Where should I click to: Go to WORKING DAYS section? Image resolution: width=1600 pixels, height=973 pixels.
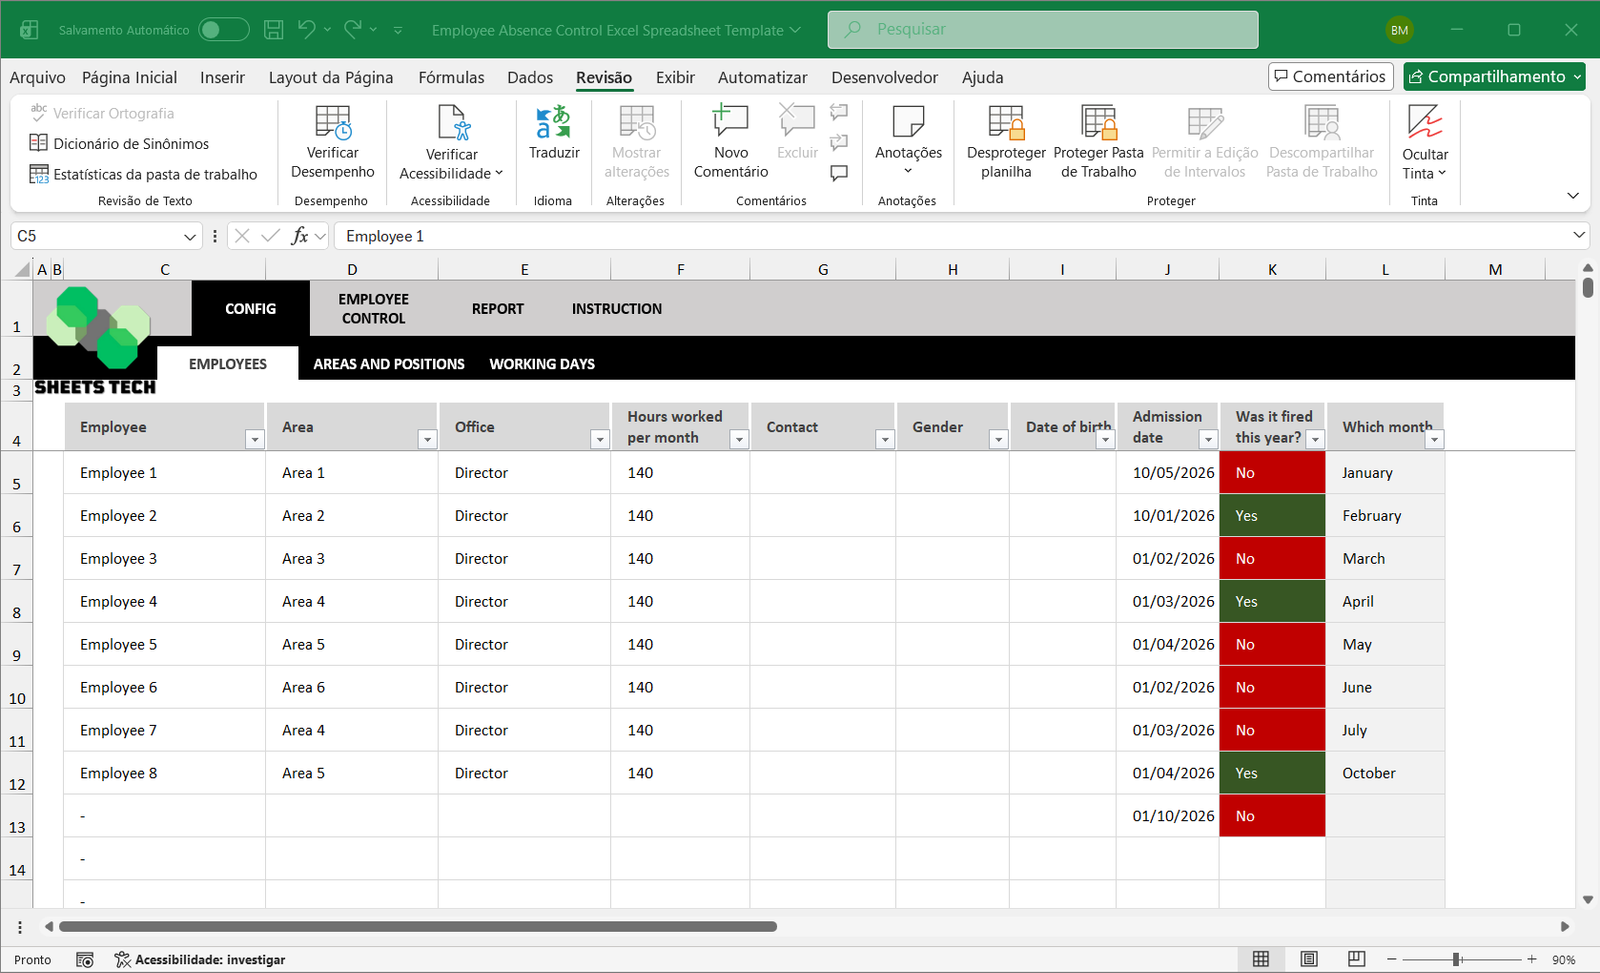tap(542, 364)
